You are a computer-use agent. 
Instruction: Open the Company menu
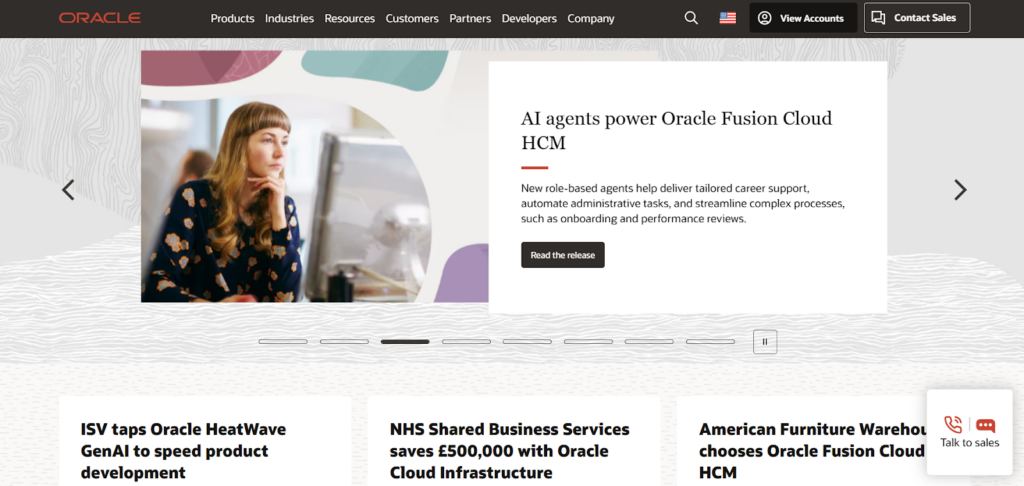(591, 18)
